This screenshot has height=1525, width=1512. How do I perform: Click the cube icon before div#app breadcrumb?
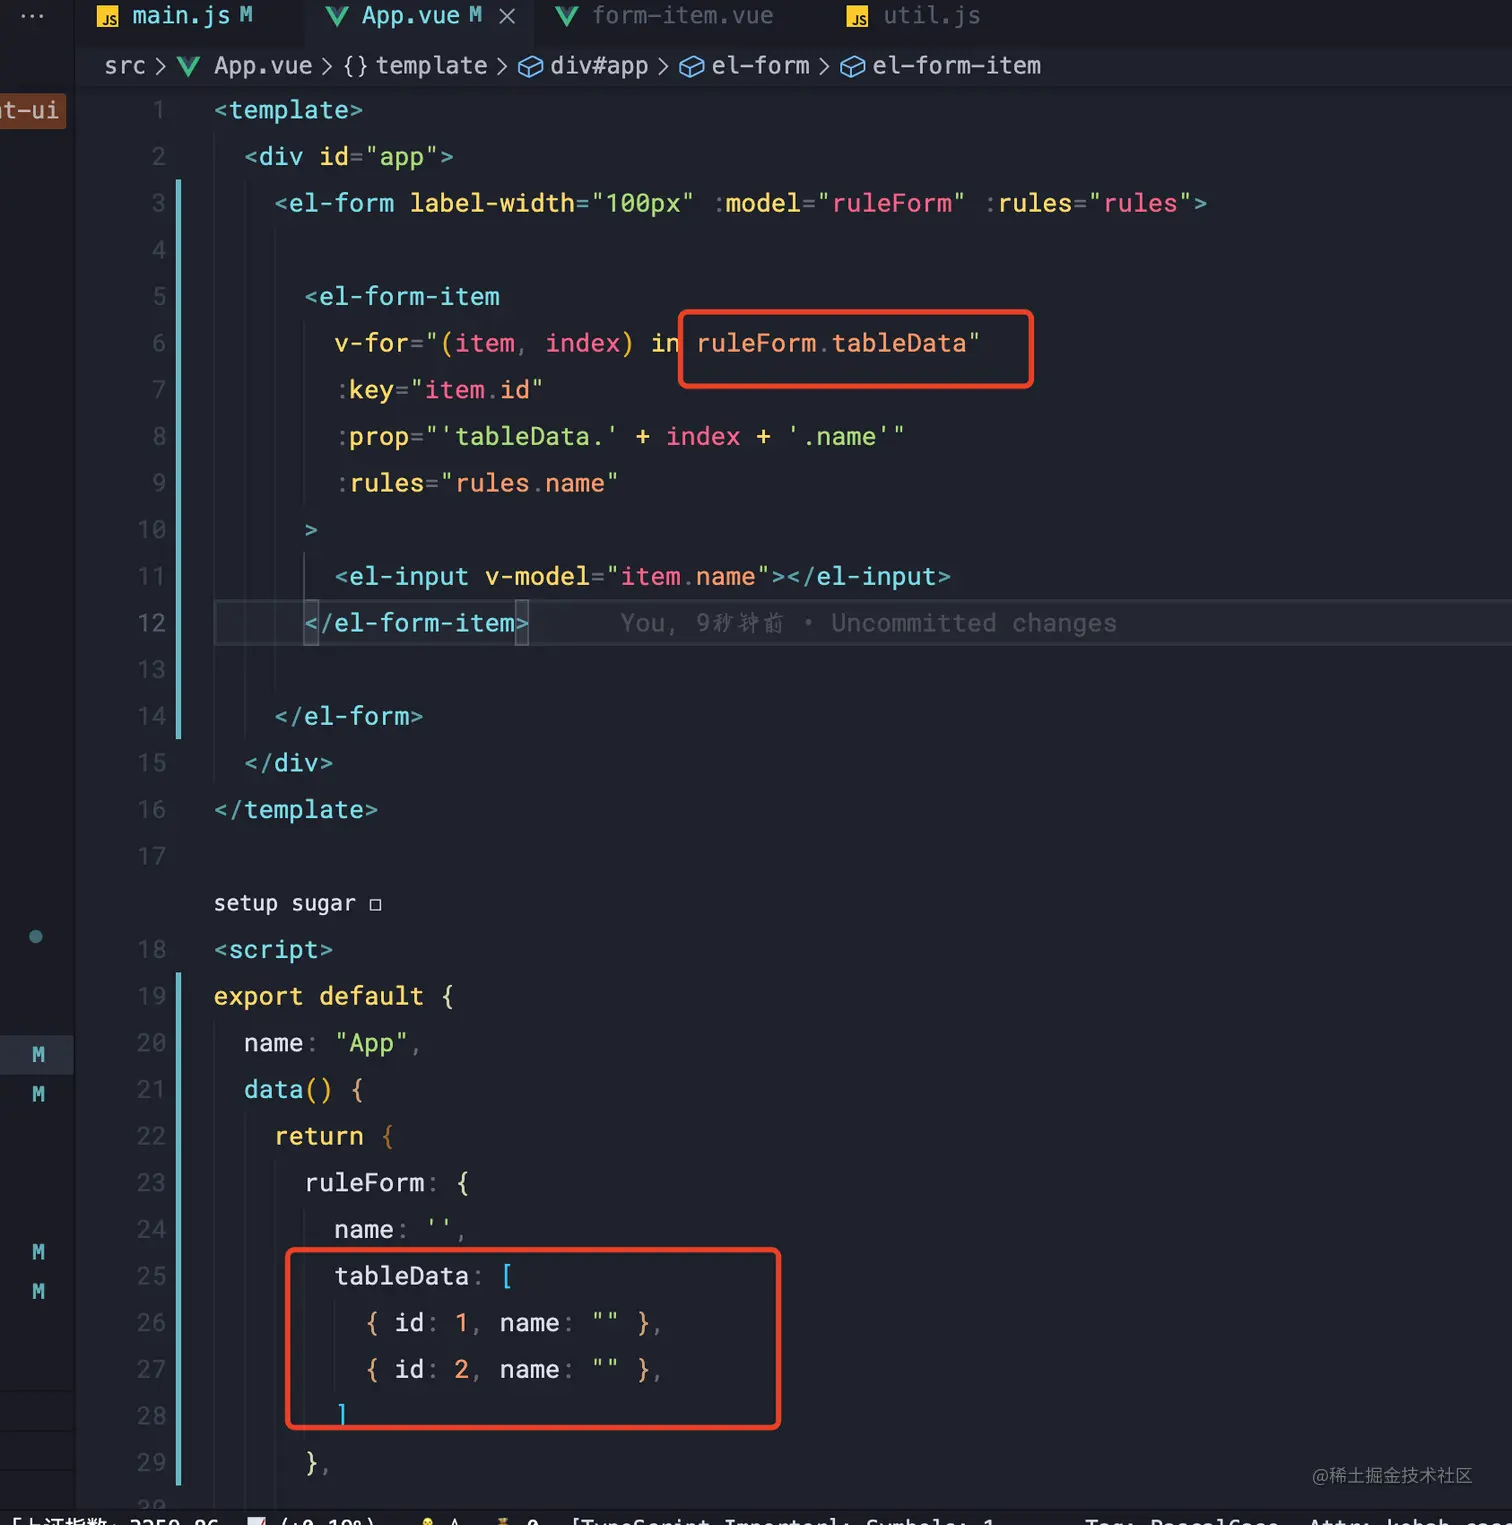point(530,67)
